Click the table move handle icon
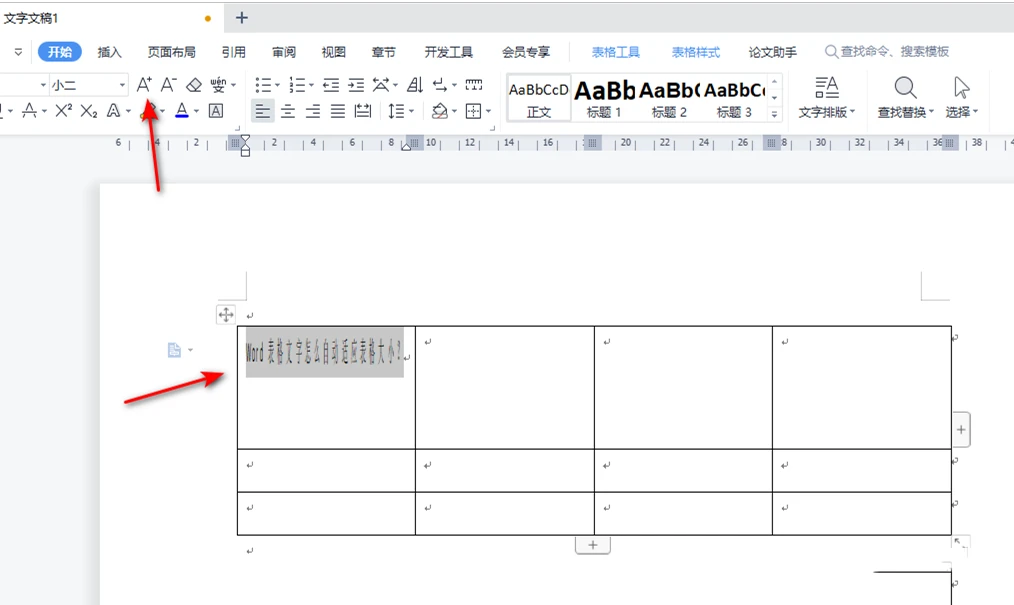 (226, 315)
